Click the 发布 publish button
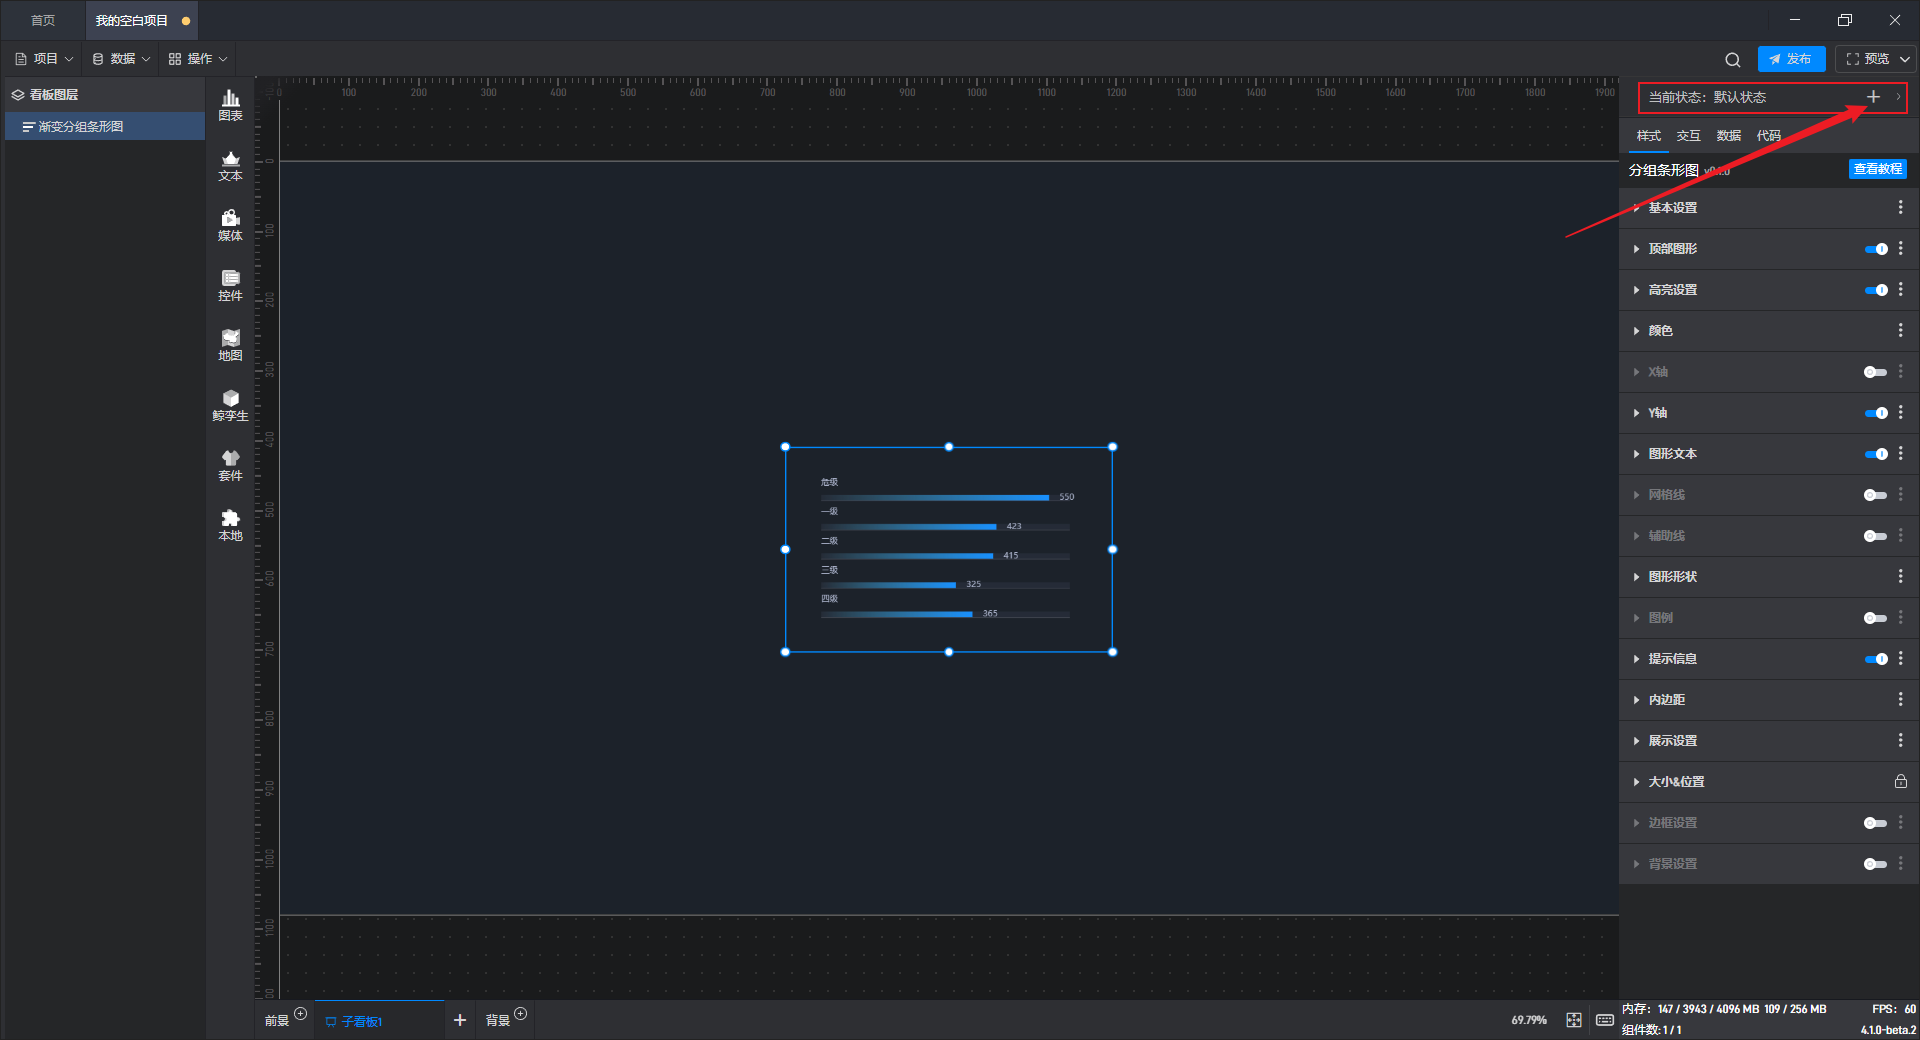Image resolution: width=1920 pixels, height=1040 pixels. click(x=1791, y=59)
